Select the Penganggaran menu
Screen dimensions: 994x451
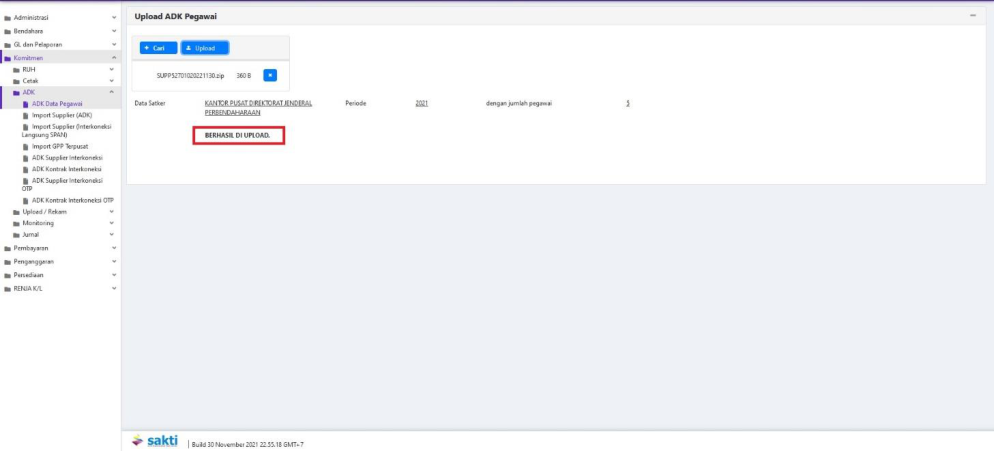[x=33, y=261]
